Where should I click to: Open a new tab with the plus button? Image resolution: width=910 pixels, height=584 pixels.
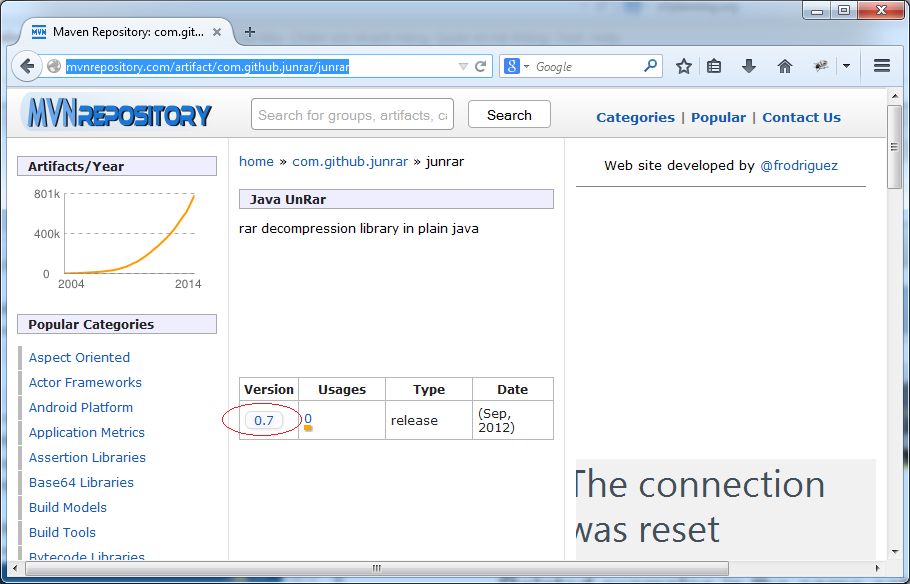tap(250, 32)
